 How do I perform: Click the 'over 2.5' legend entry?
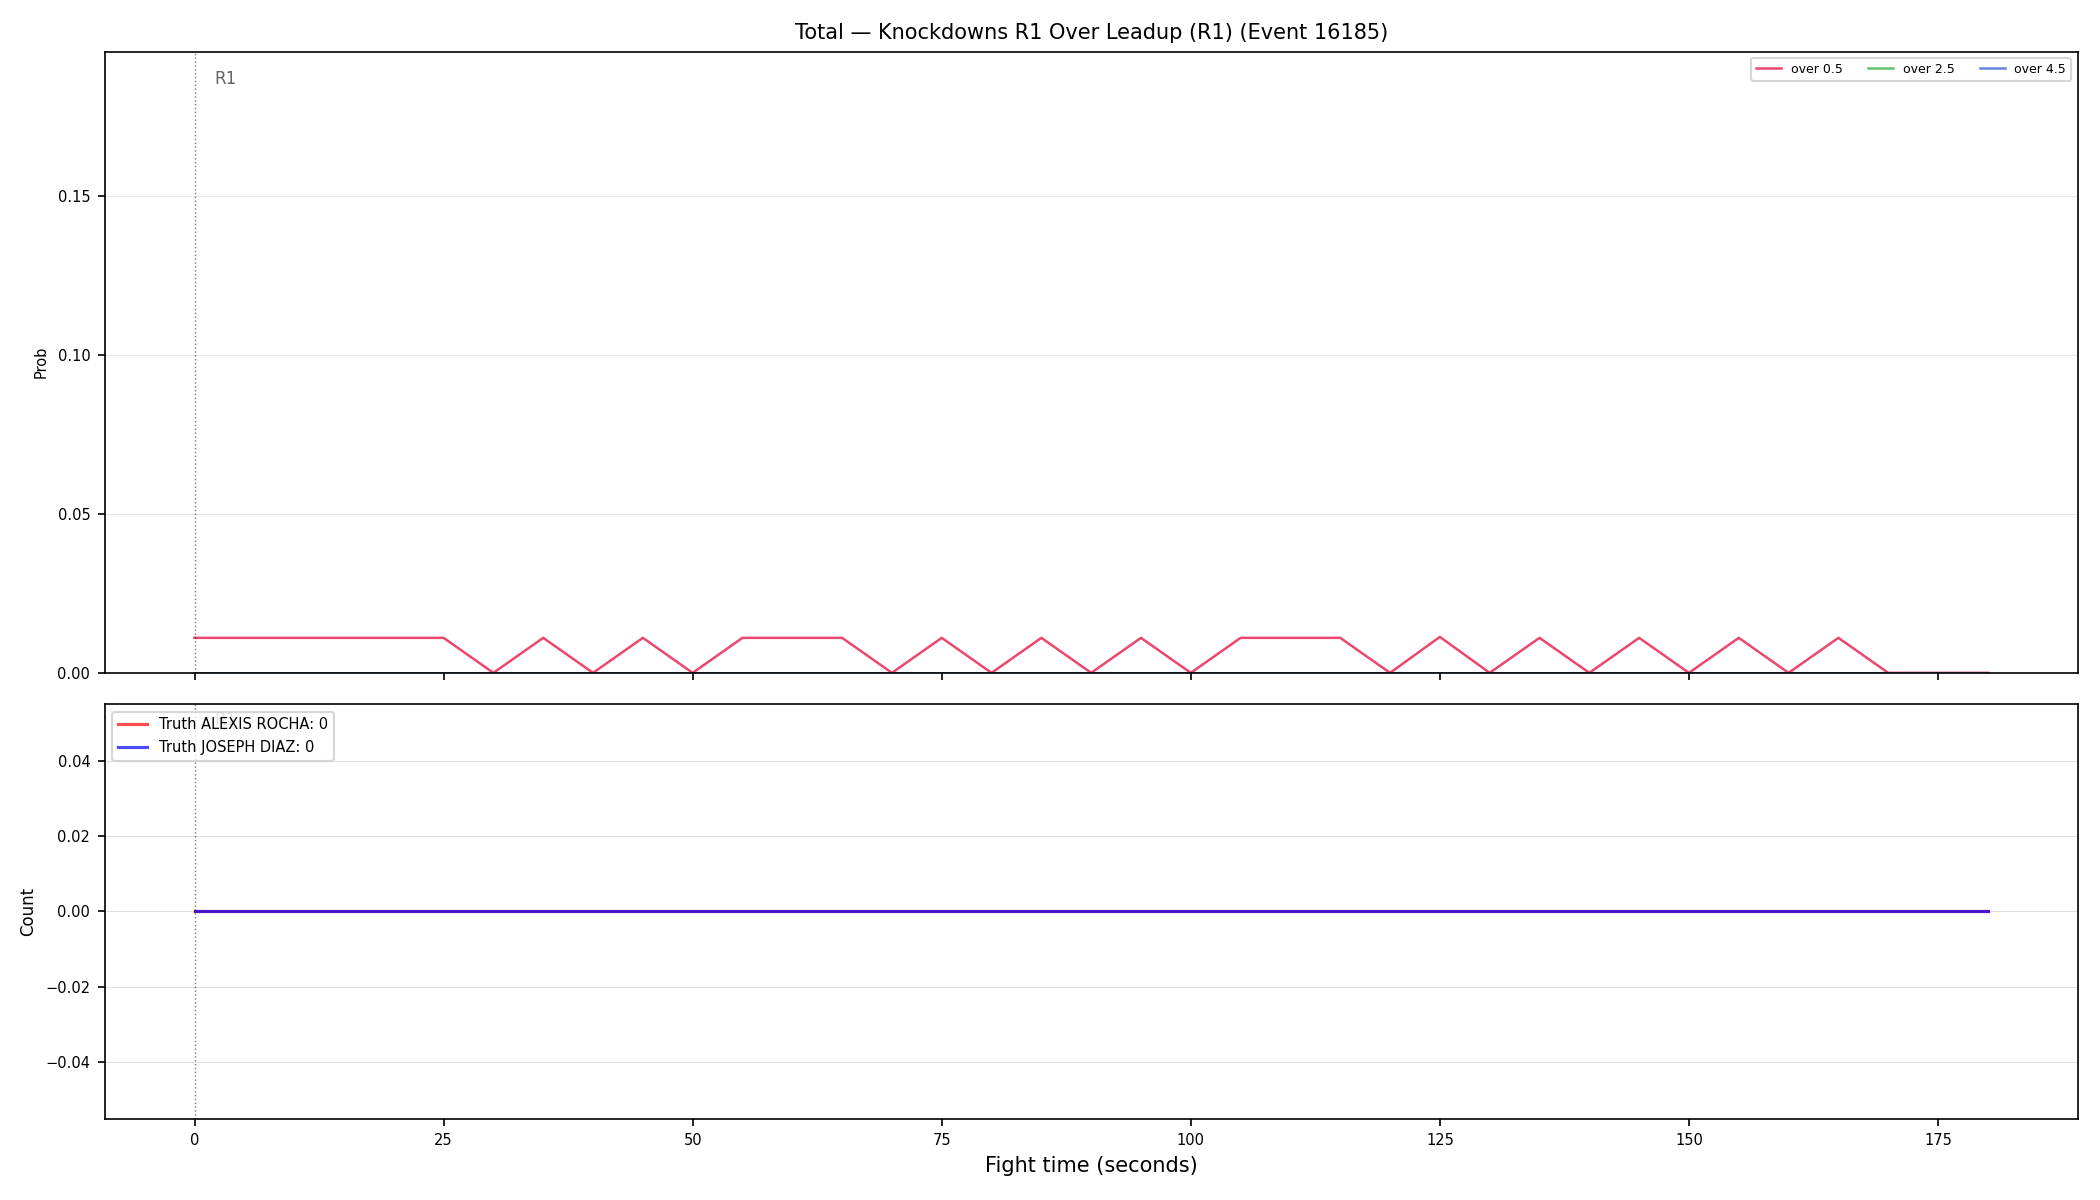coord(1911,69)
